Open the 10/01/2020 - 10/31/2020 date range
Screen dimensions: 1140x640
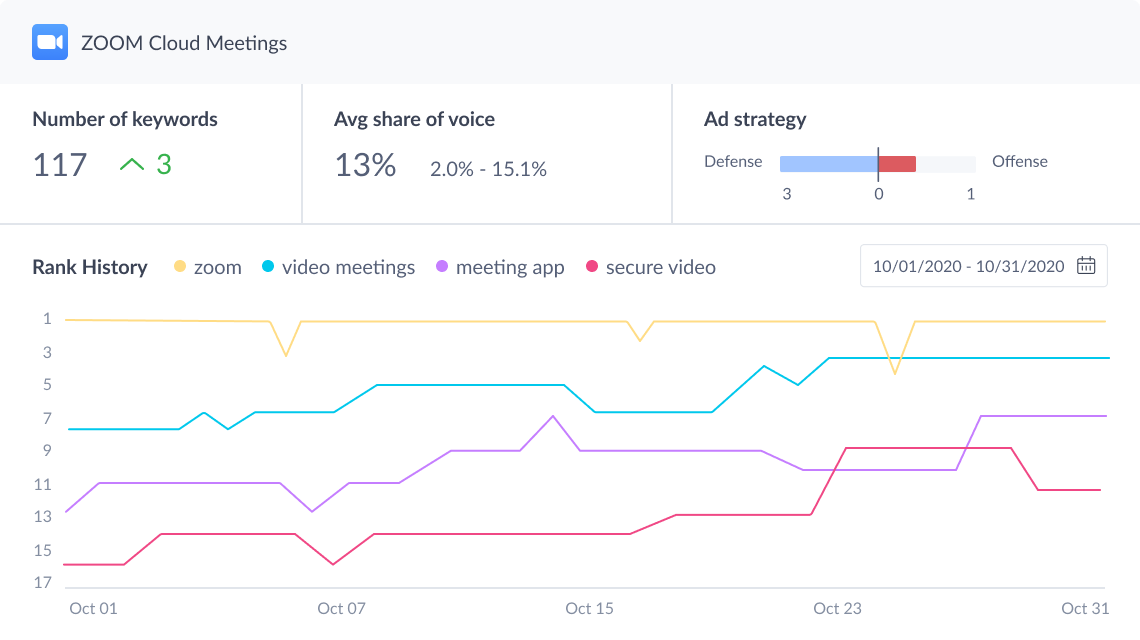point(968,266)
